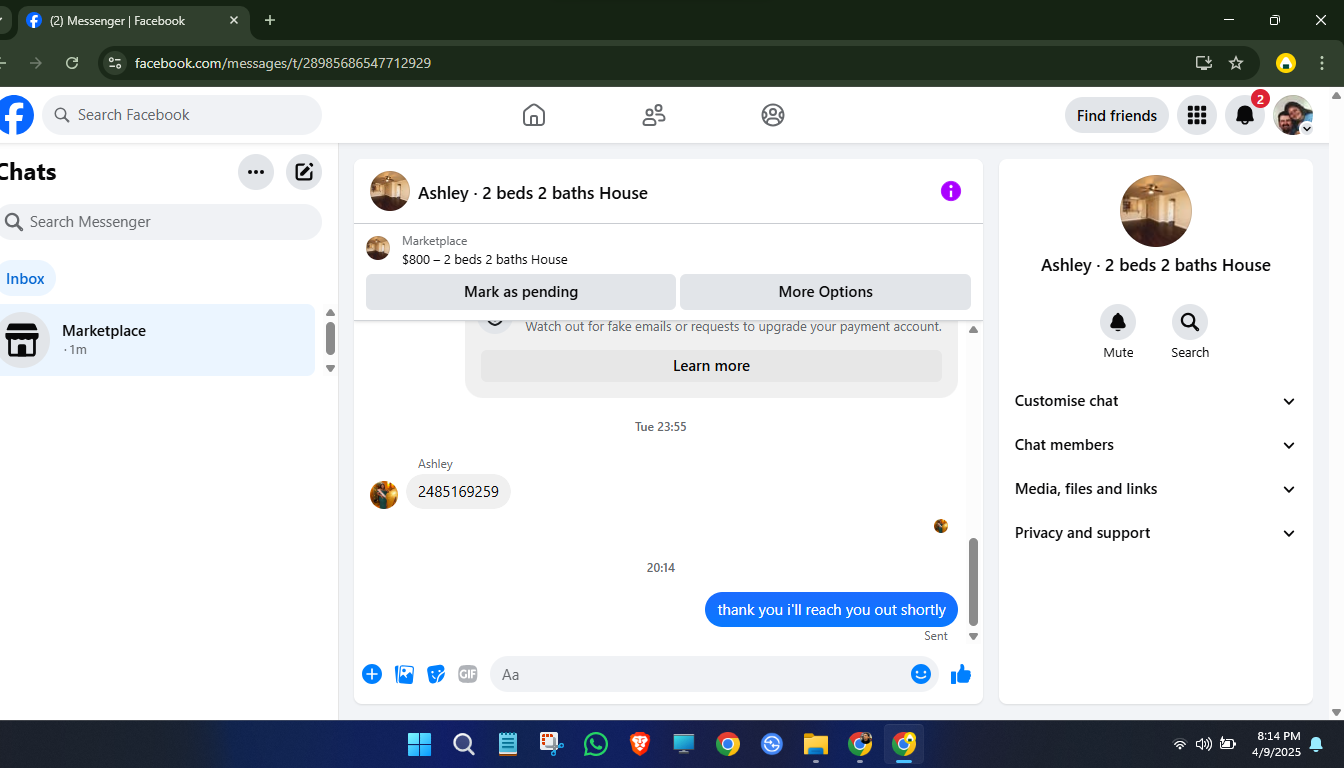Open the $800 Marketplace listing link
The image size is (1344, 768).
coord(485,259)
